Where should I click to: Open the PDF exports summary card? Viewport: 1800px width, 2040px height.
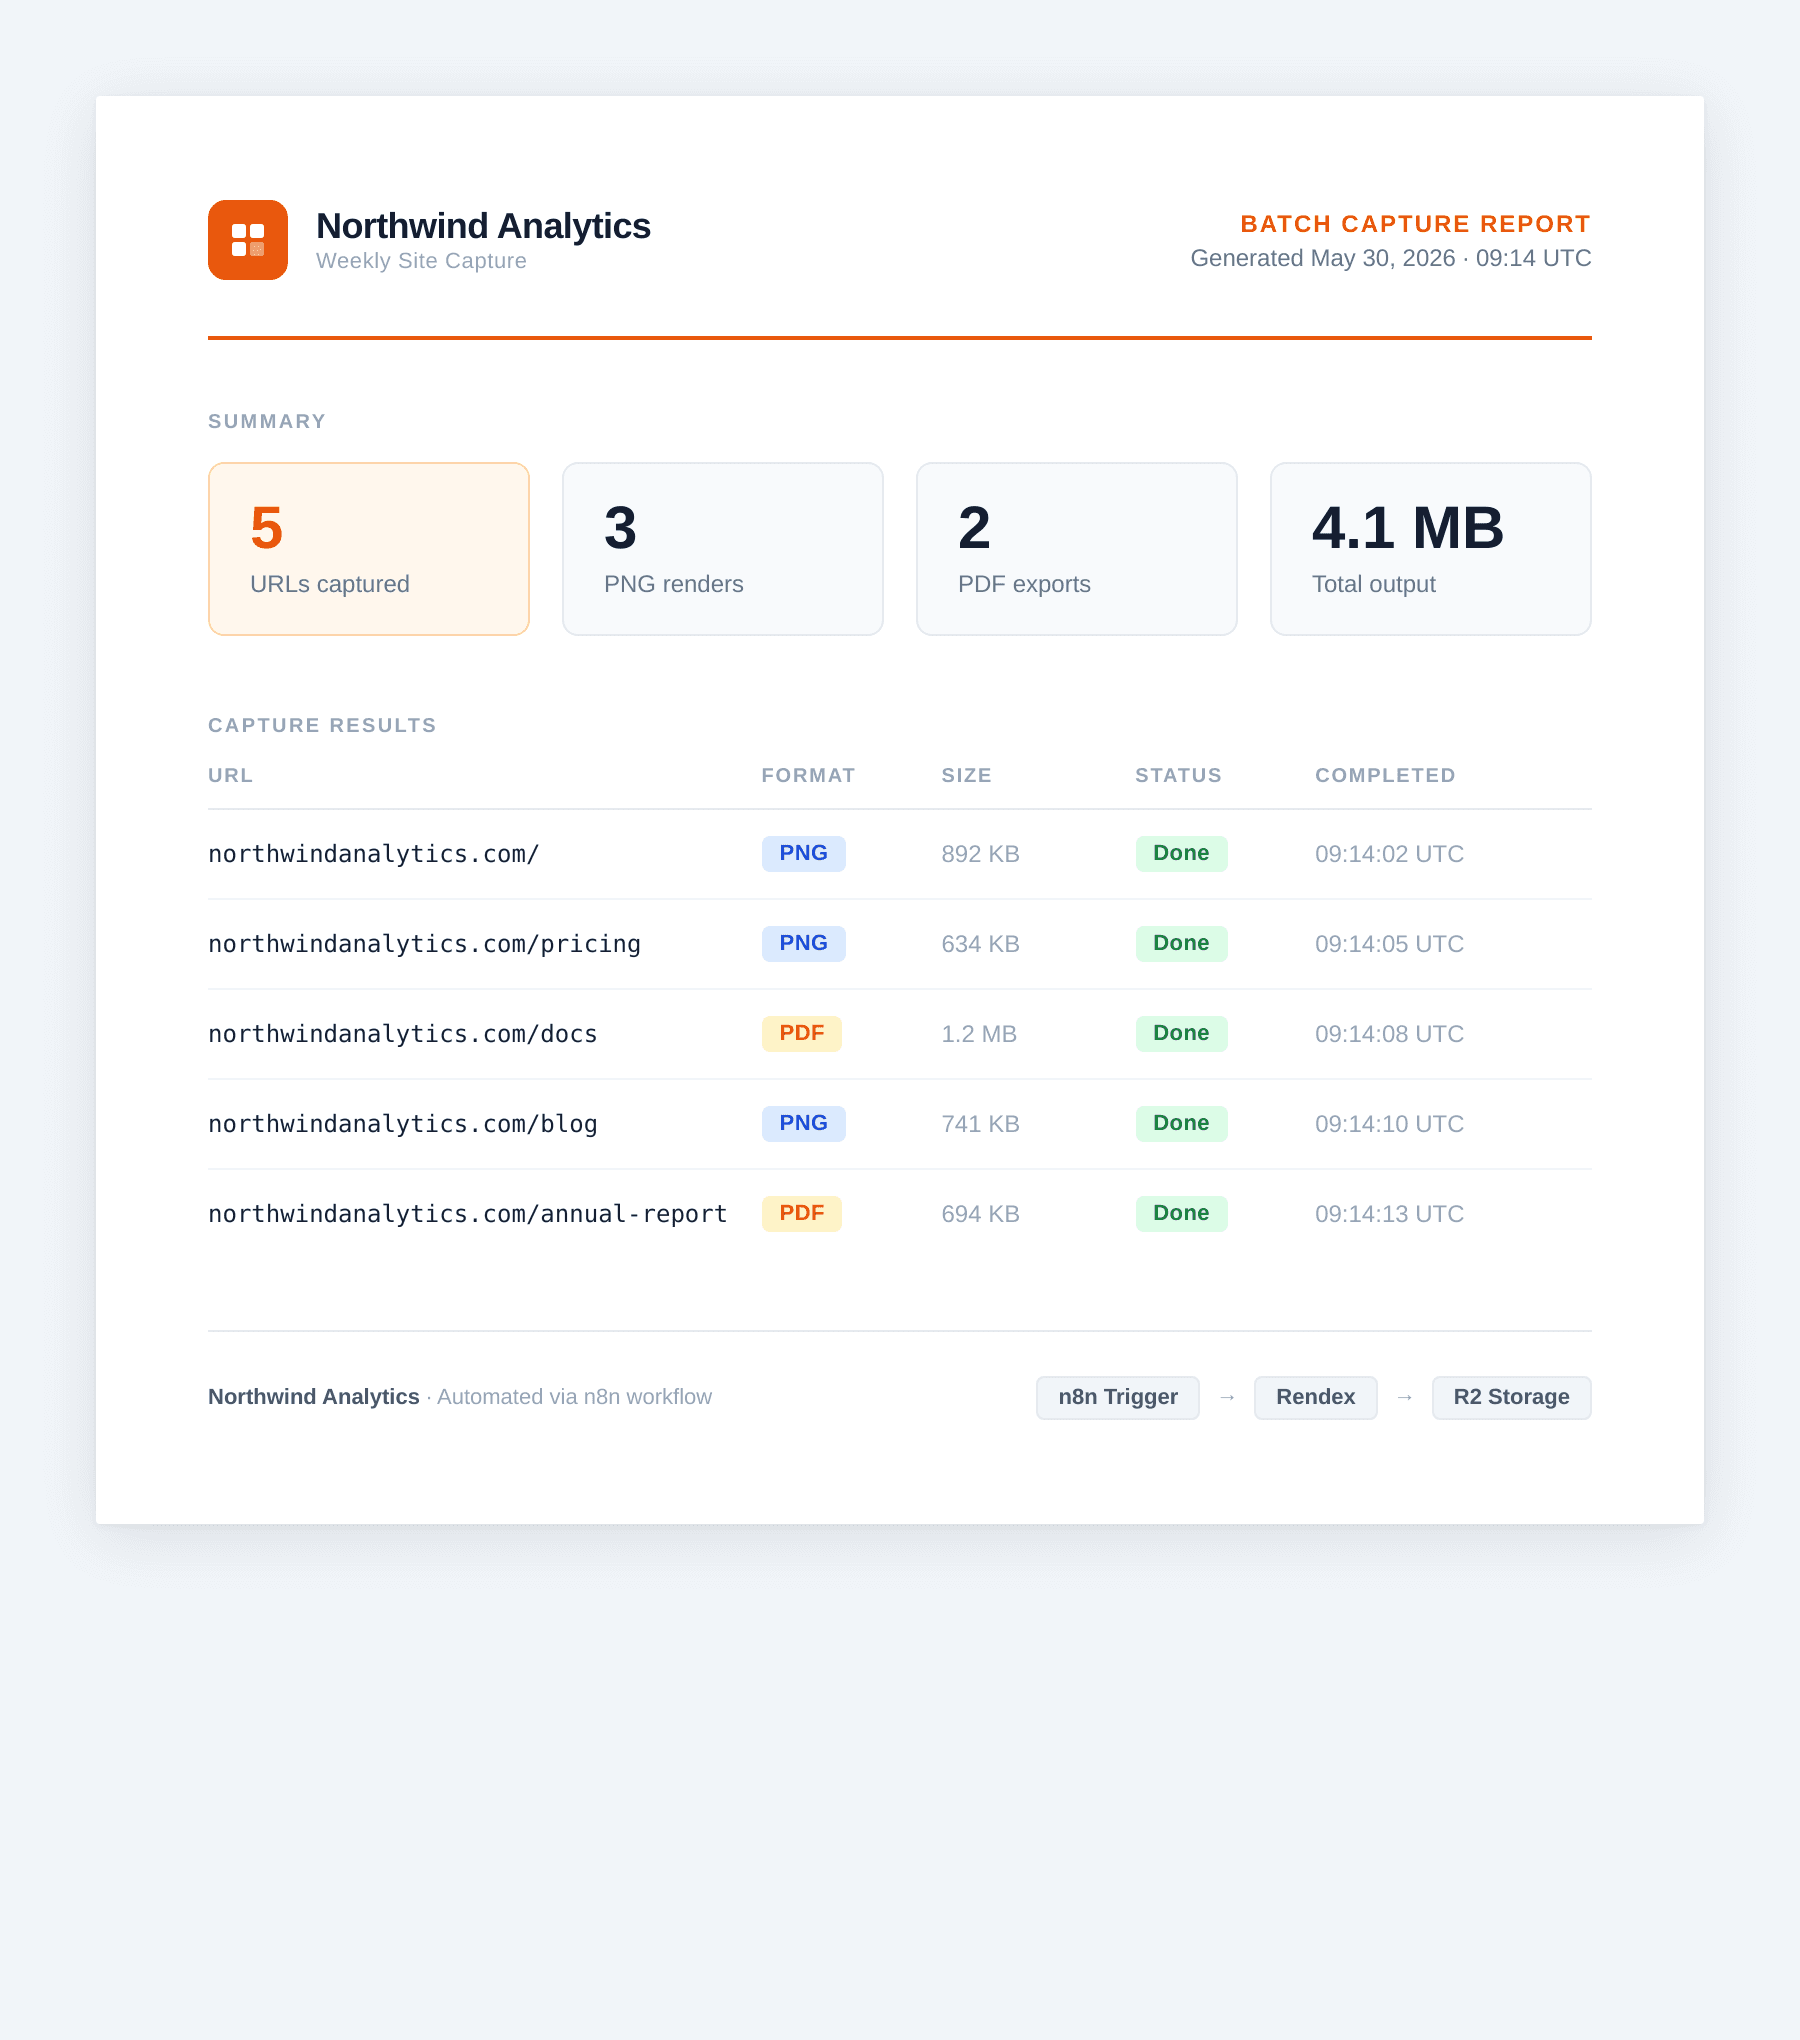pyautogui.click(x=1077, y=549)
